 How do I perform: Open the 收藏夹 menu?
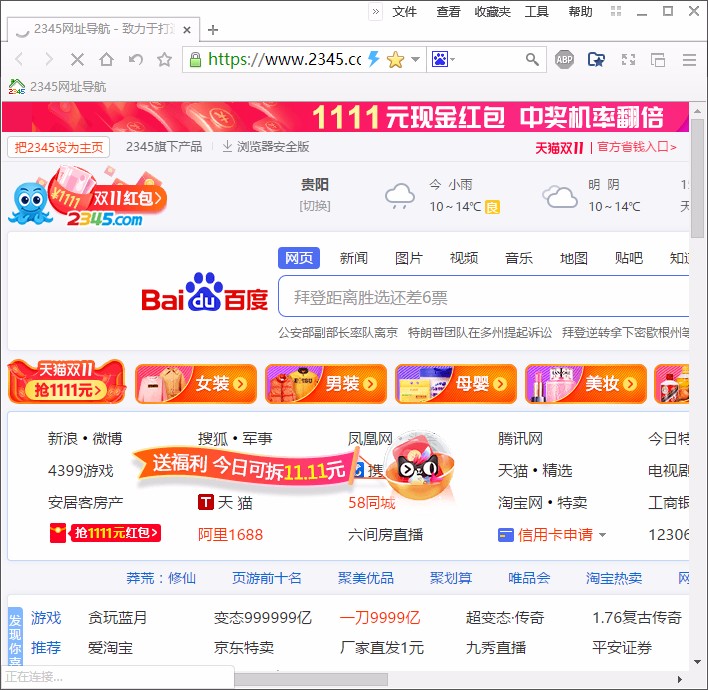tap(492, 12)
